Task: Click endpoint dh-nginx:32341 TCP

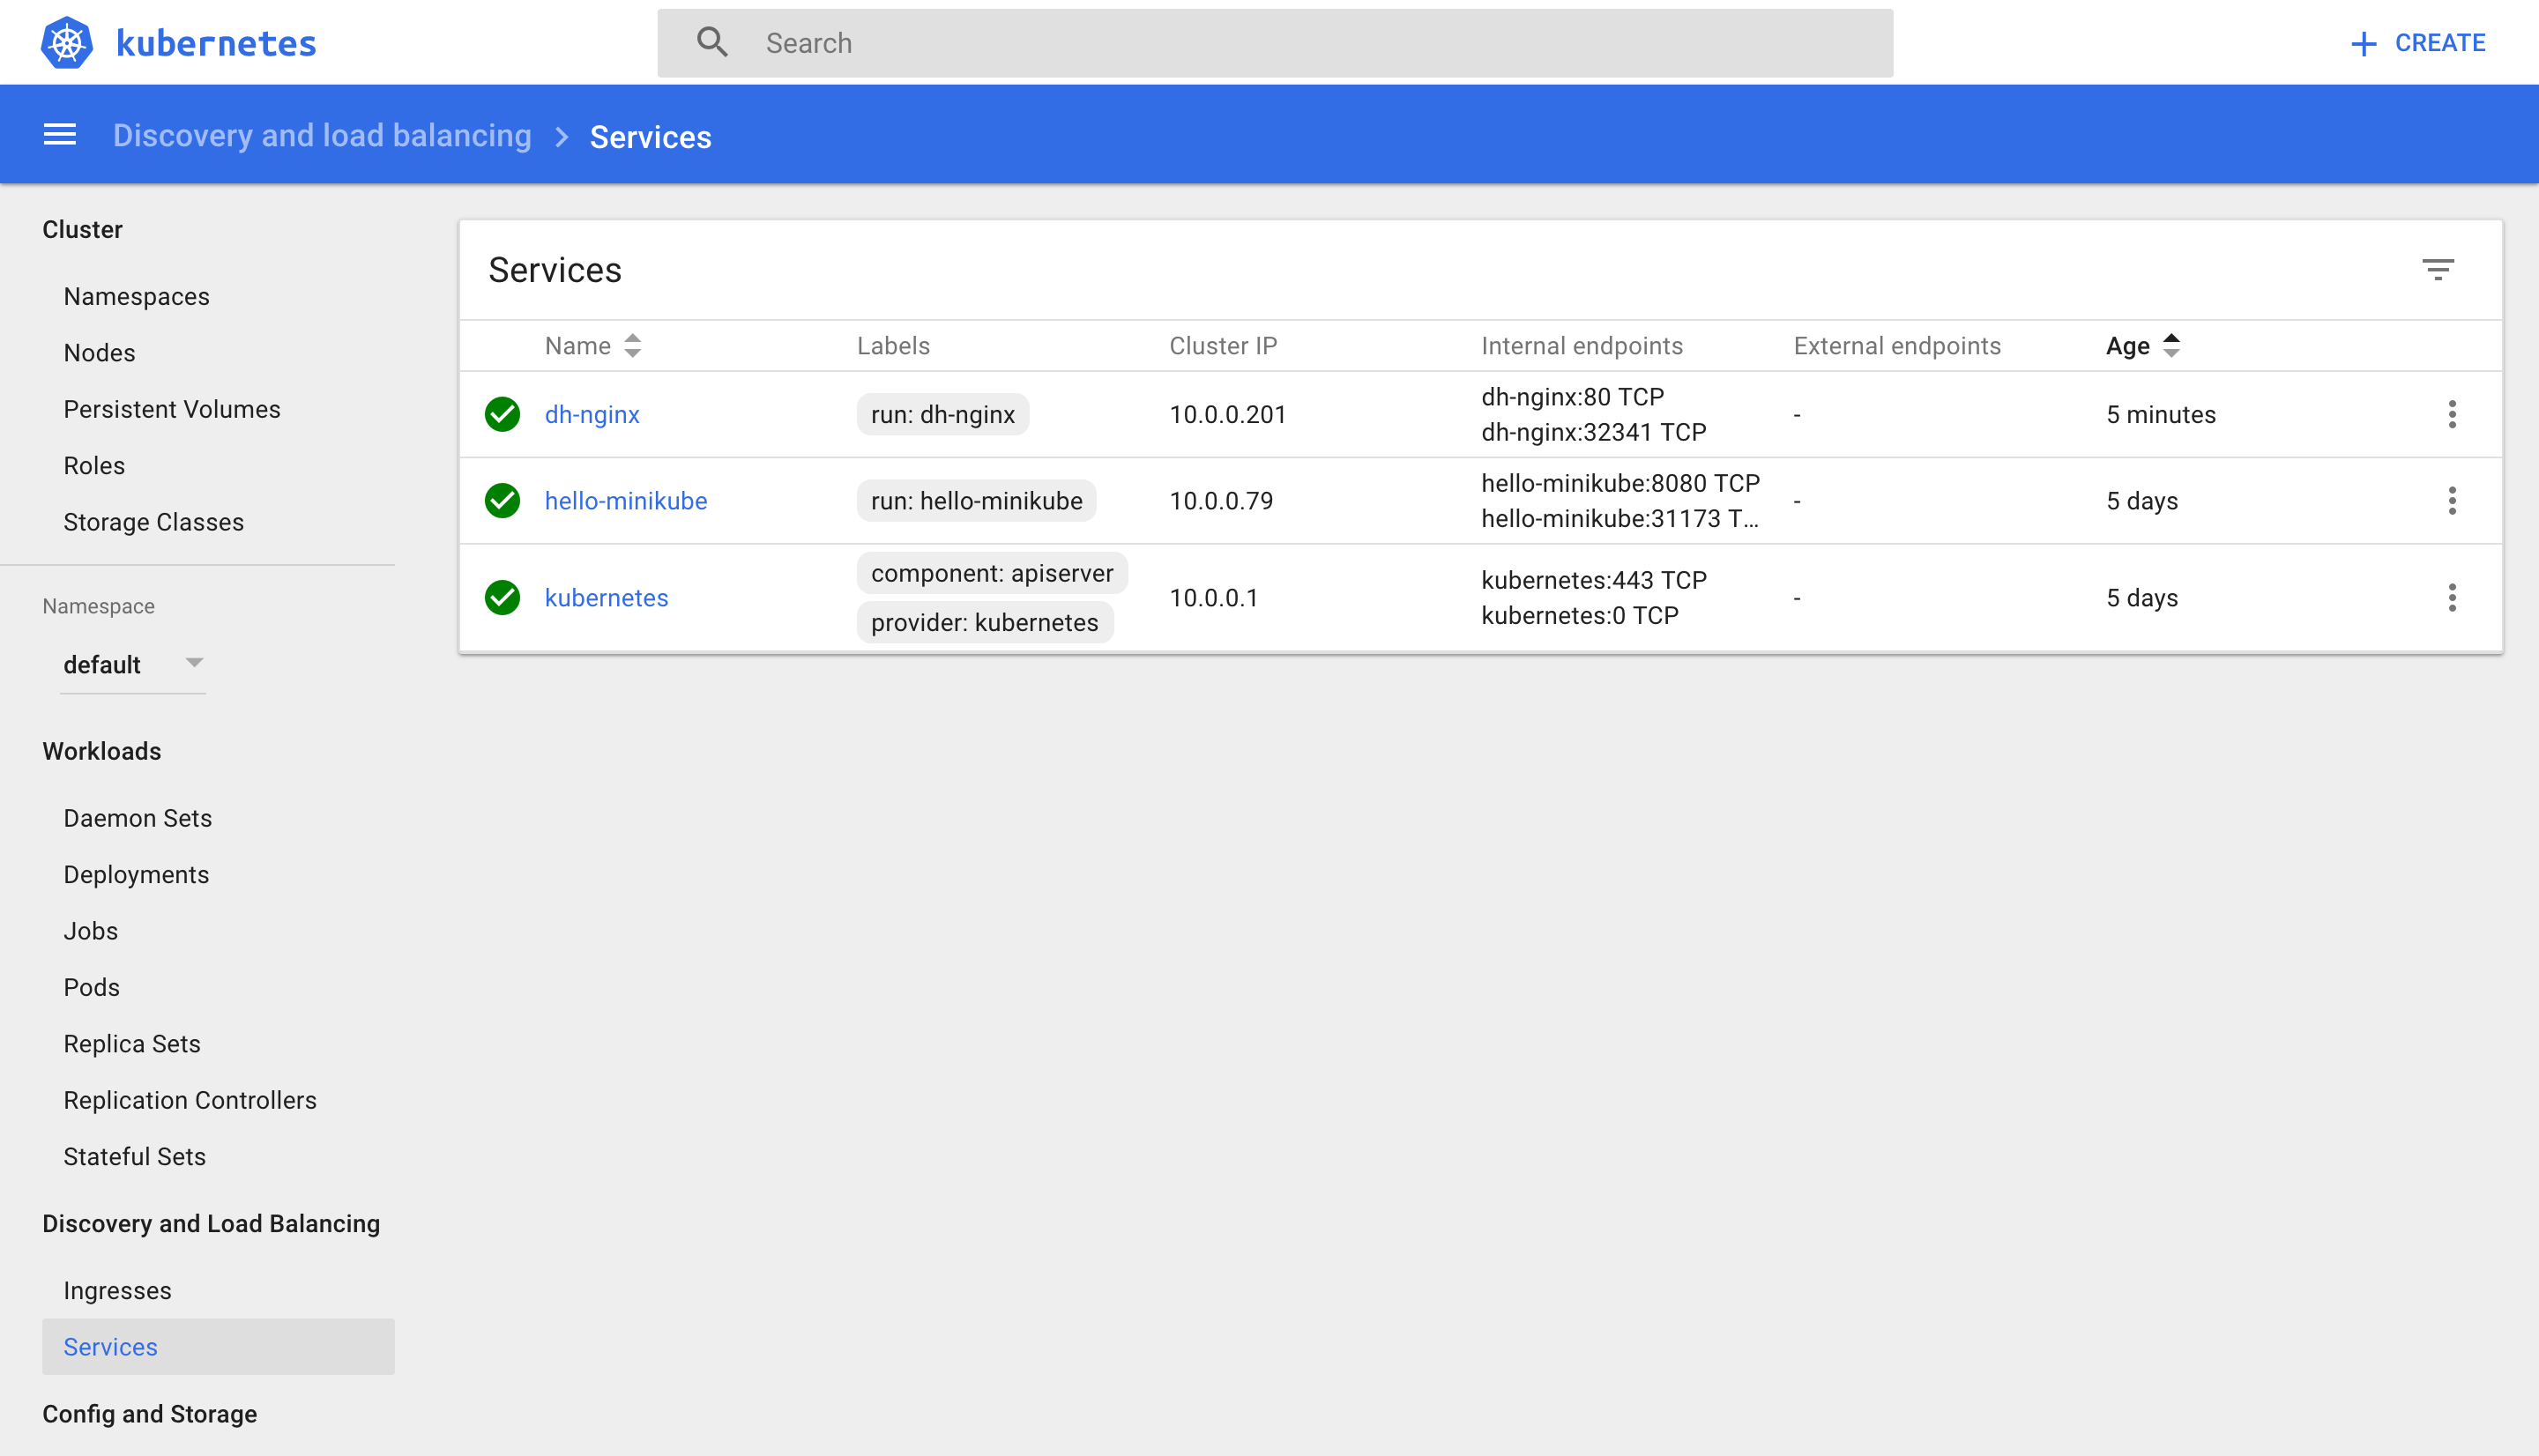Action: point(1594,432)
